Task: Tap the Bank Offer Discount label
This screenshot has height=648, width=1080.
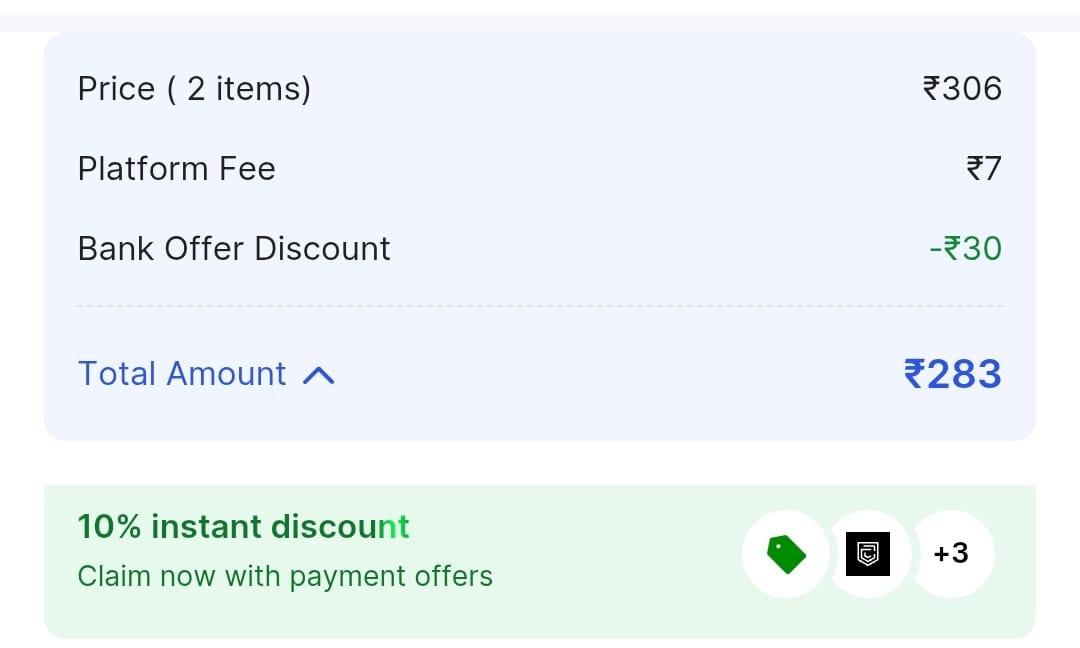Action: [234, 248]
